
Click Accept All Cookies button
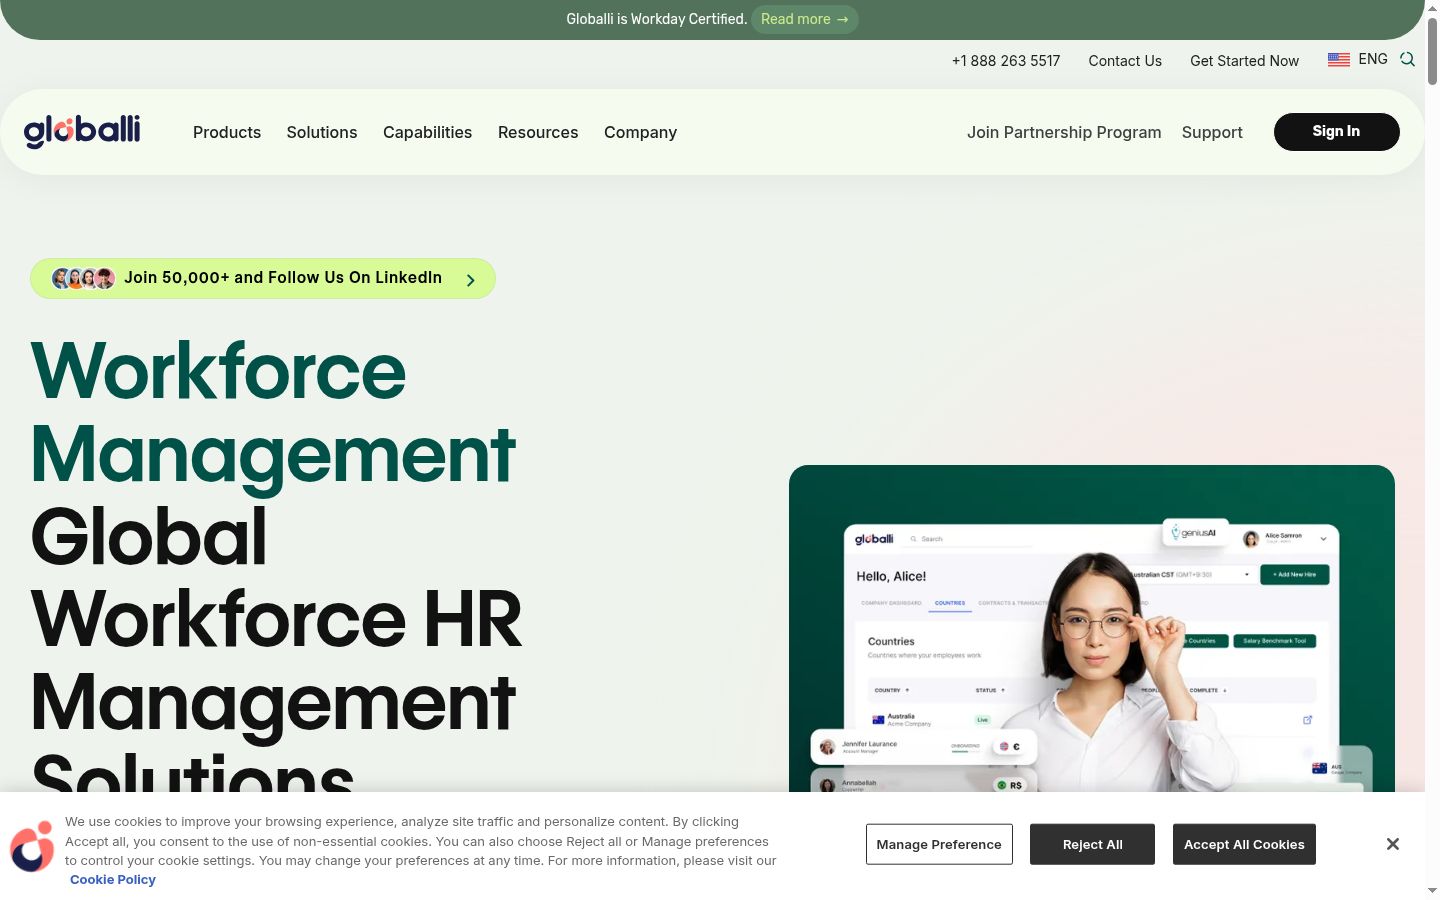click(1244, 844)
